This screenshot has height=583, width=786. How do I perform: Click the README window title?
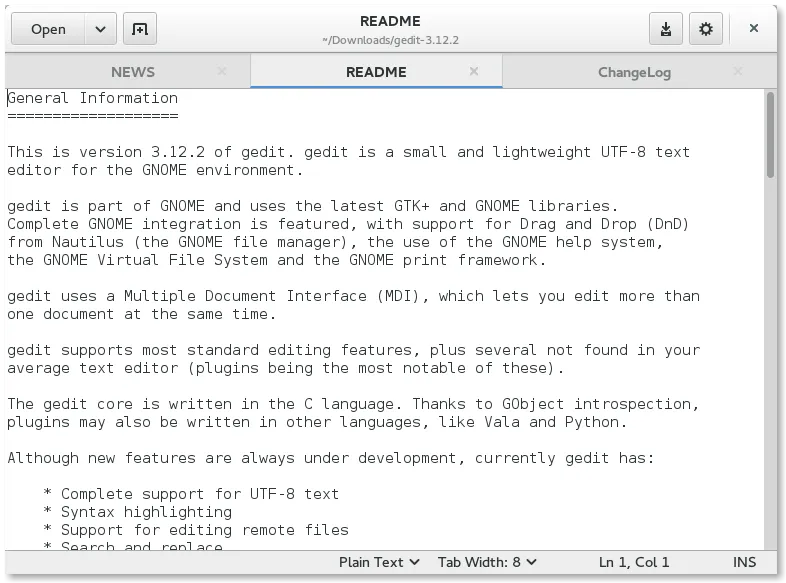(x=390, y=21)
